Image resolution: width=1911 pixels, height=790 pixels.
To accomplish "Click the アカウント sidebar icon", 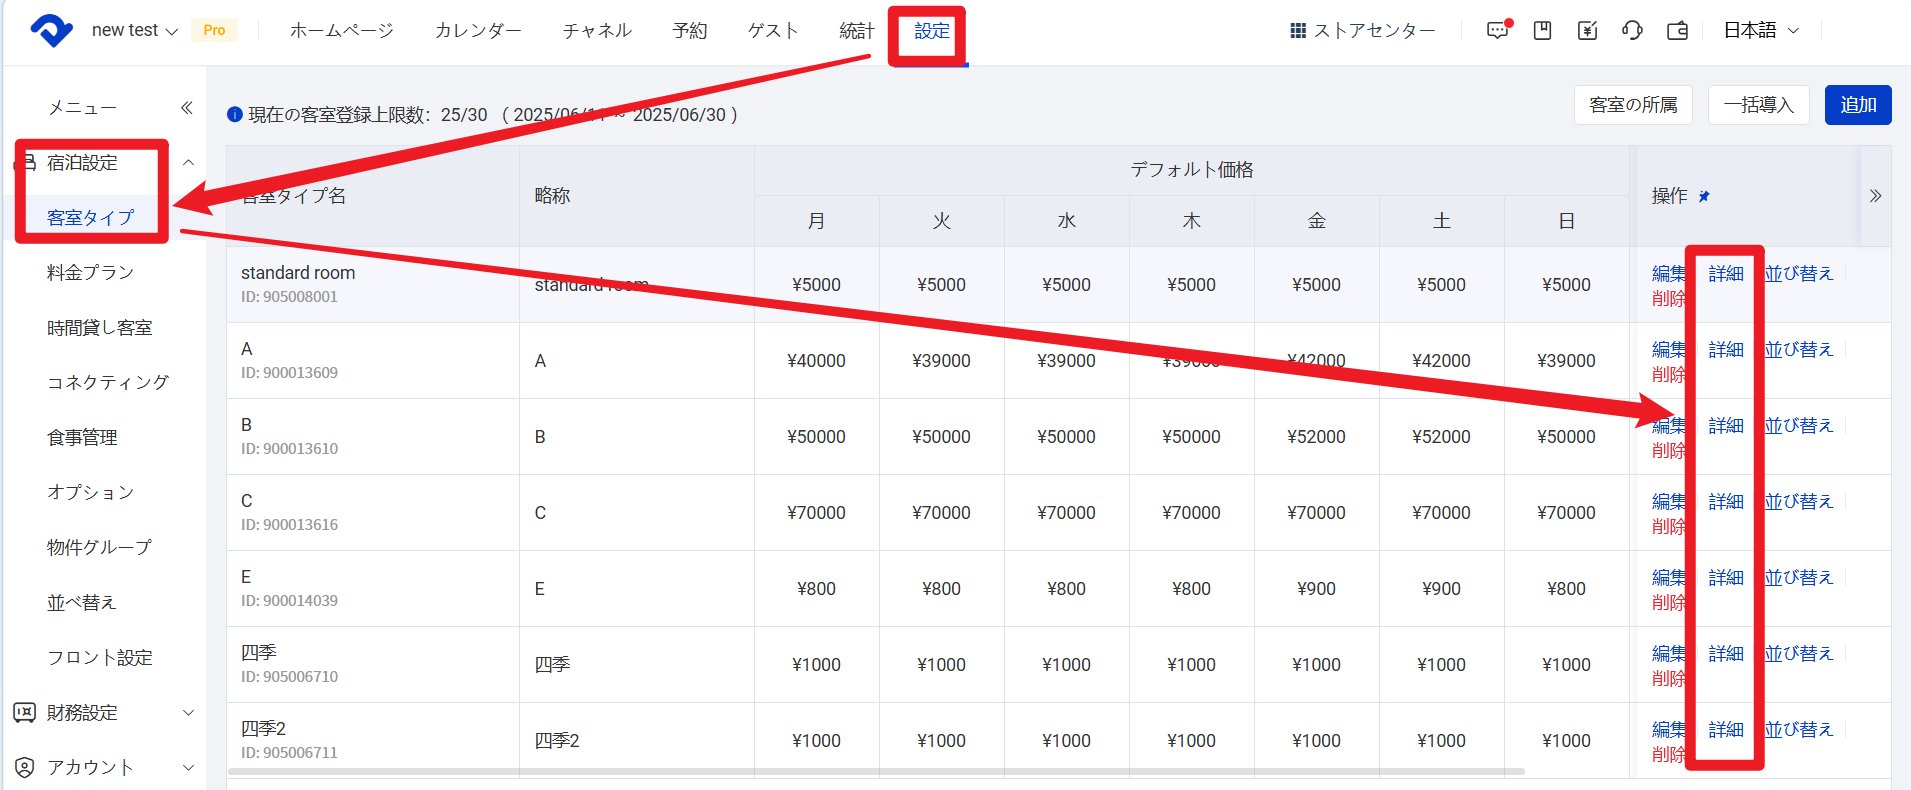I will [x=25, y=767].
